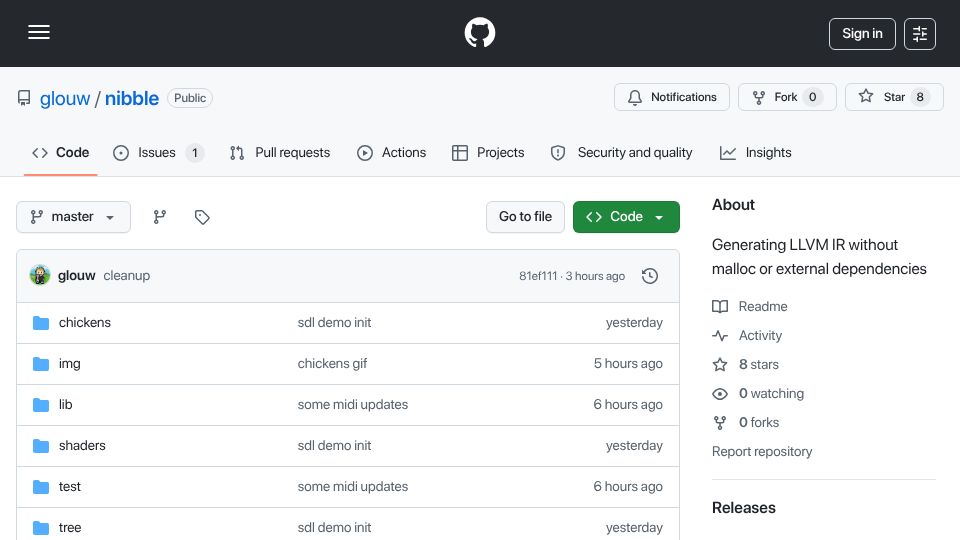Click the Sign in button
The image size is (960, 540).
[x=862, y=34]
